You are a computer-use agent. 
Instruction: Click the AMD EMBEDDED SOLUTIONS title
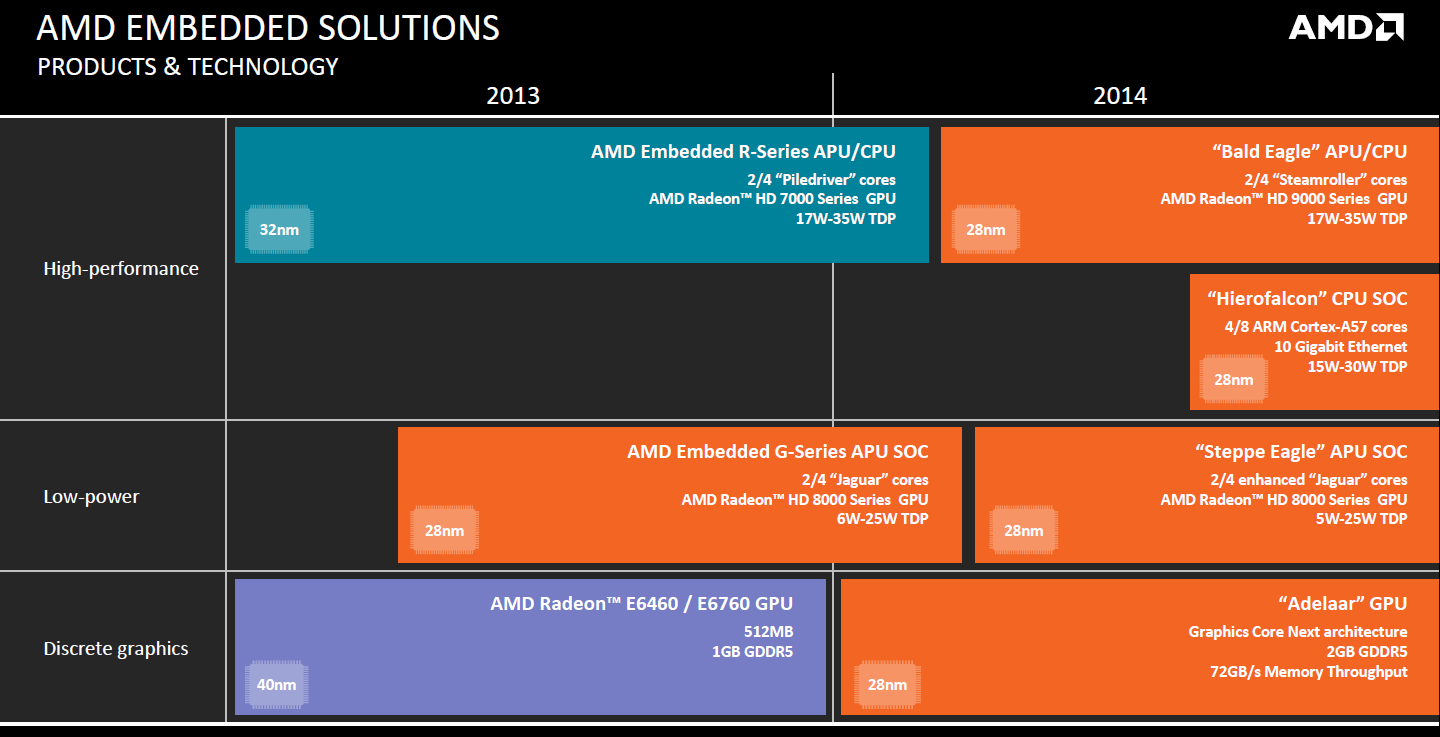[268, 27]
